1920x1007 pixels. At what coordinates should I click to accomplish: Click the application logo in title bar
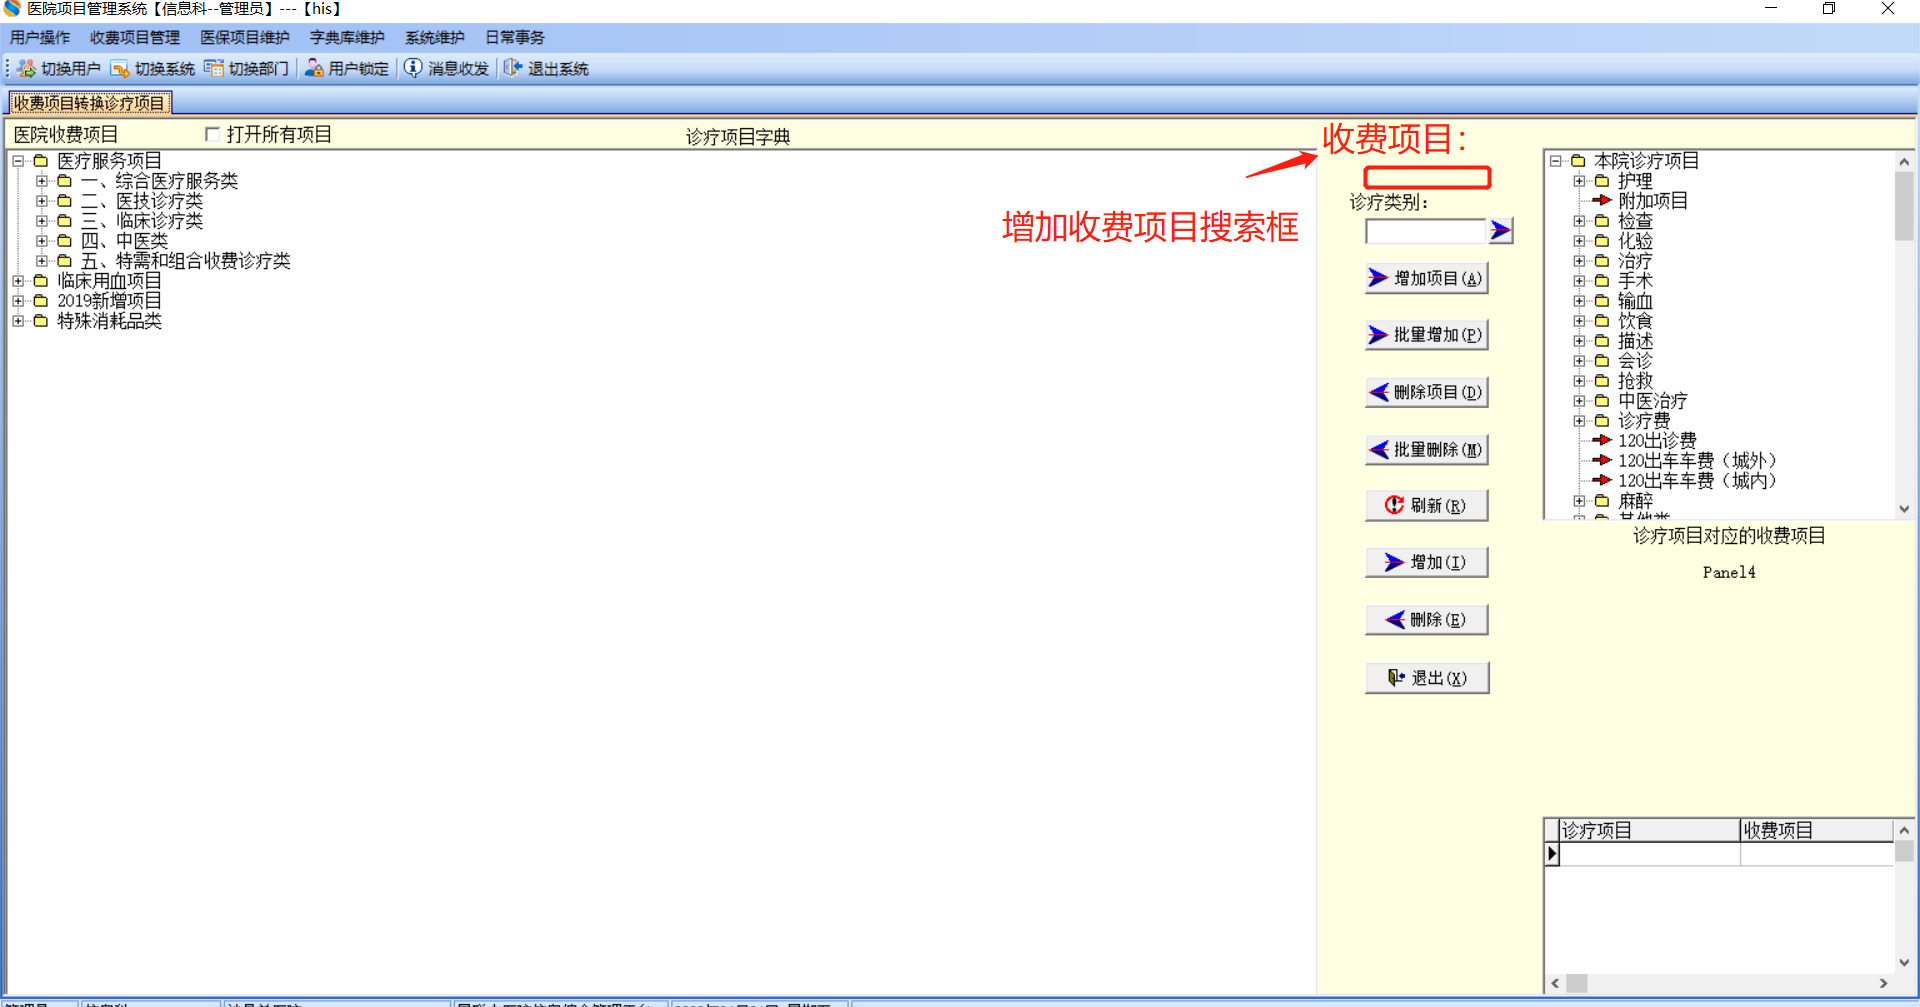12,9
